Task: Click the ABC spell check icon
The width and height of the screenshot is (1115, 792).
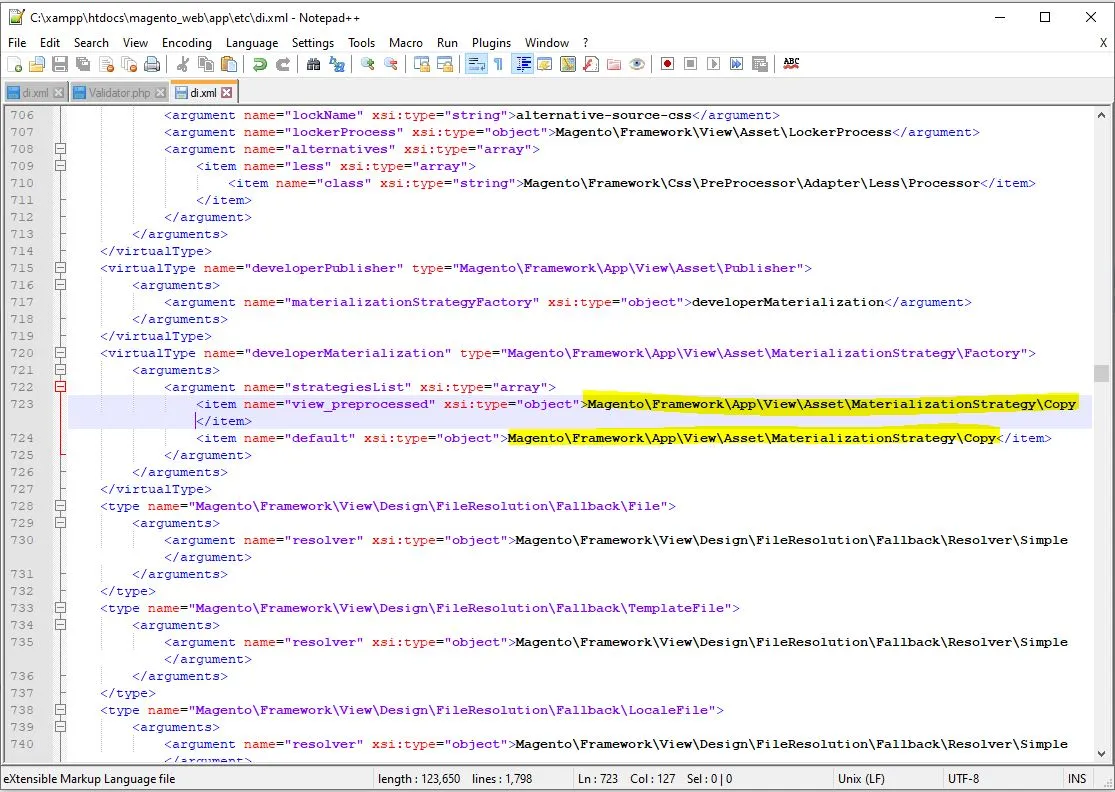Action: point(791,65)
